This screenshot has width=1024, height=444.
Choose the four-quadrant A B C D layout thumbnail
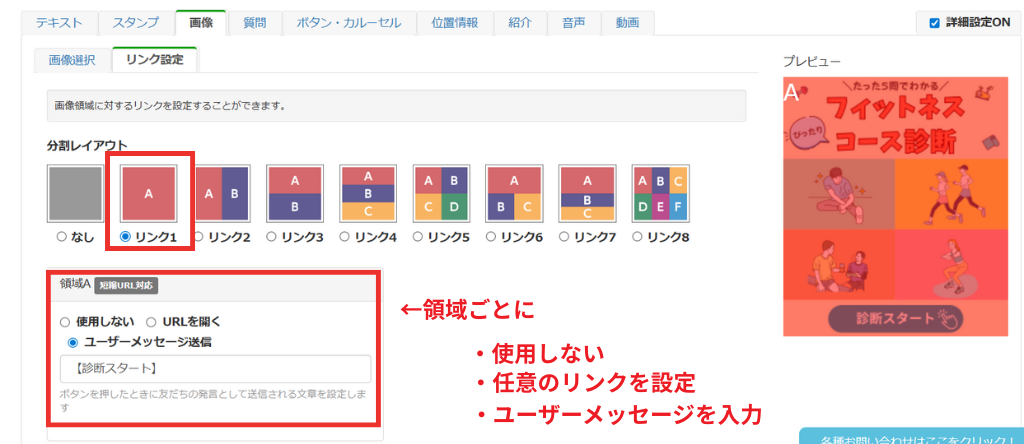[441, 194]
